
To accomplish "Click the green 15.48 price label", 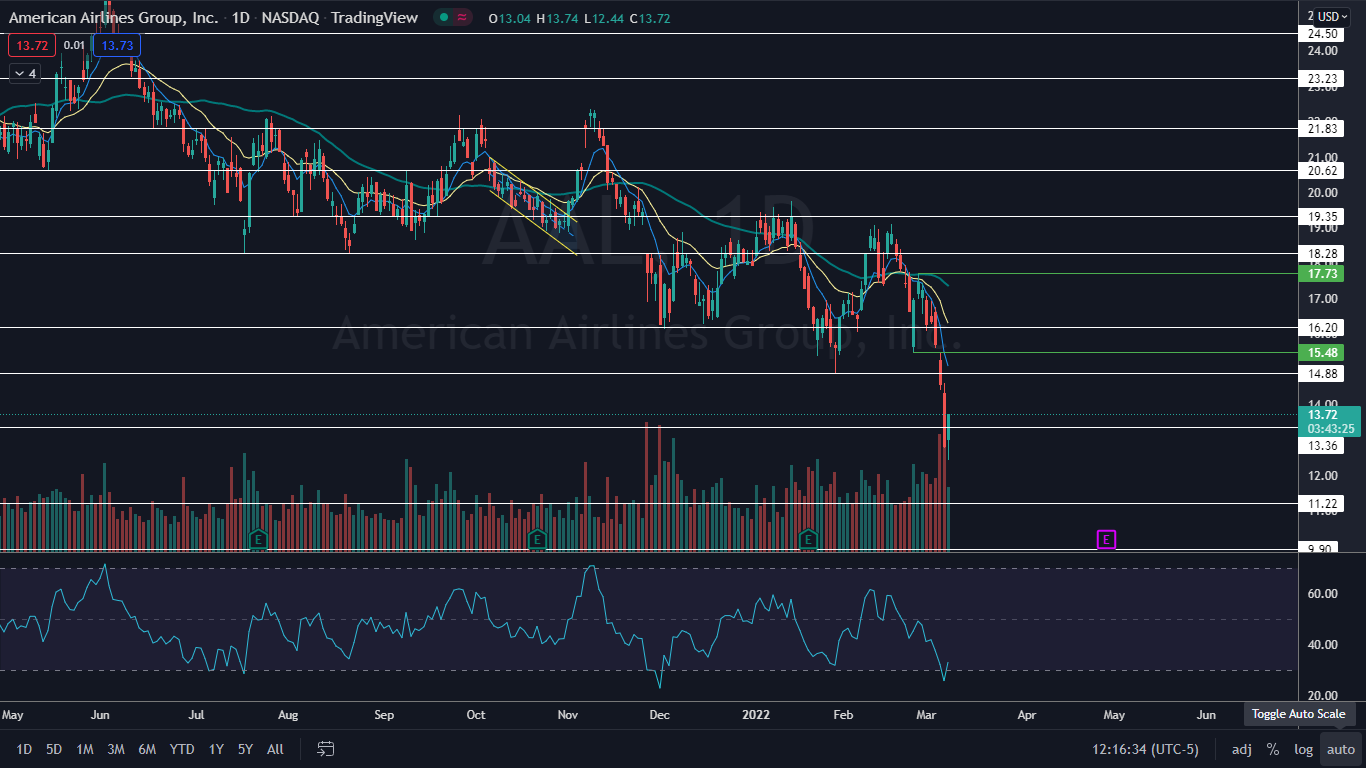I will point(1323,352).
